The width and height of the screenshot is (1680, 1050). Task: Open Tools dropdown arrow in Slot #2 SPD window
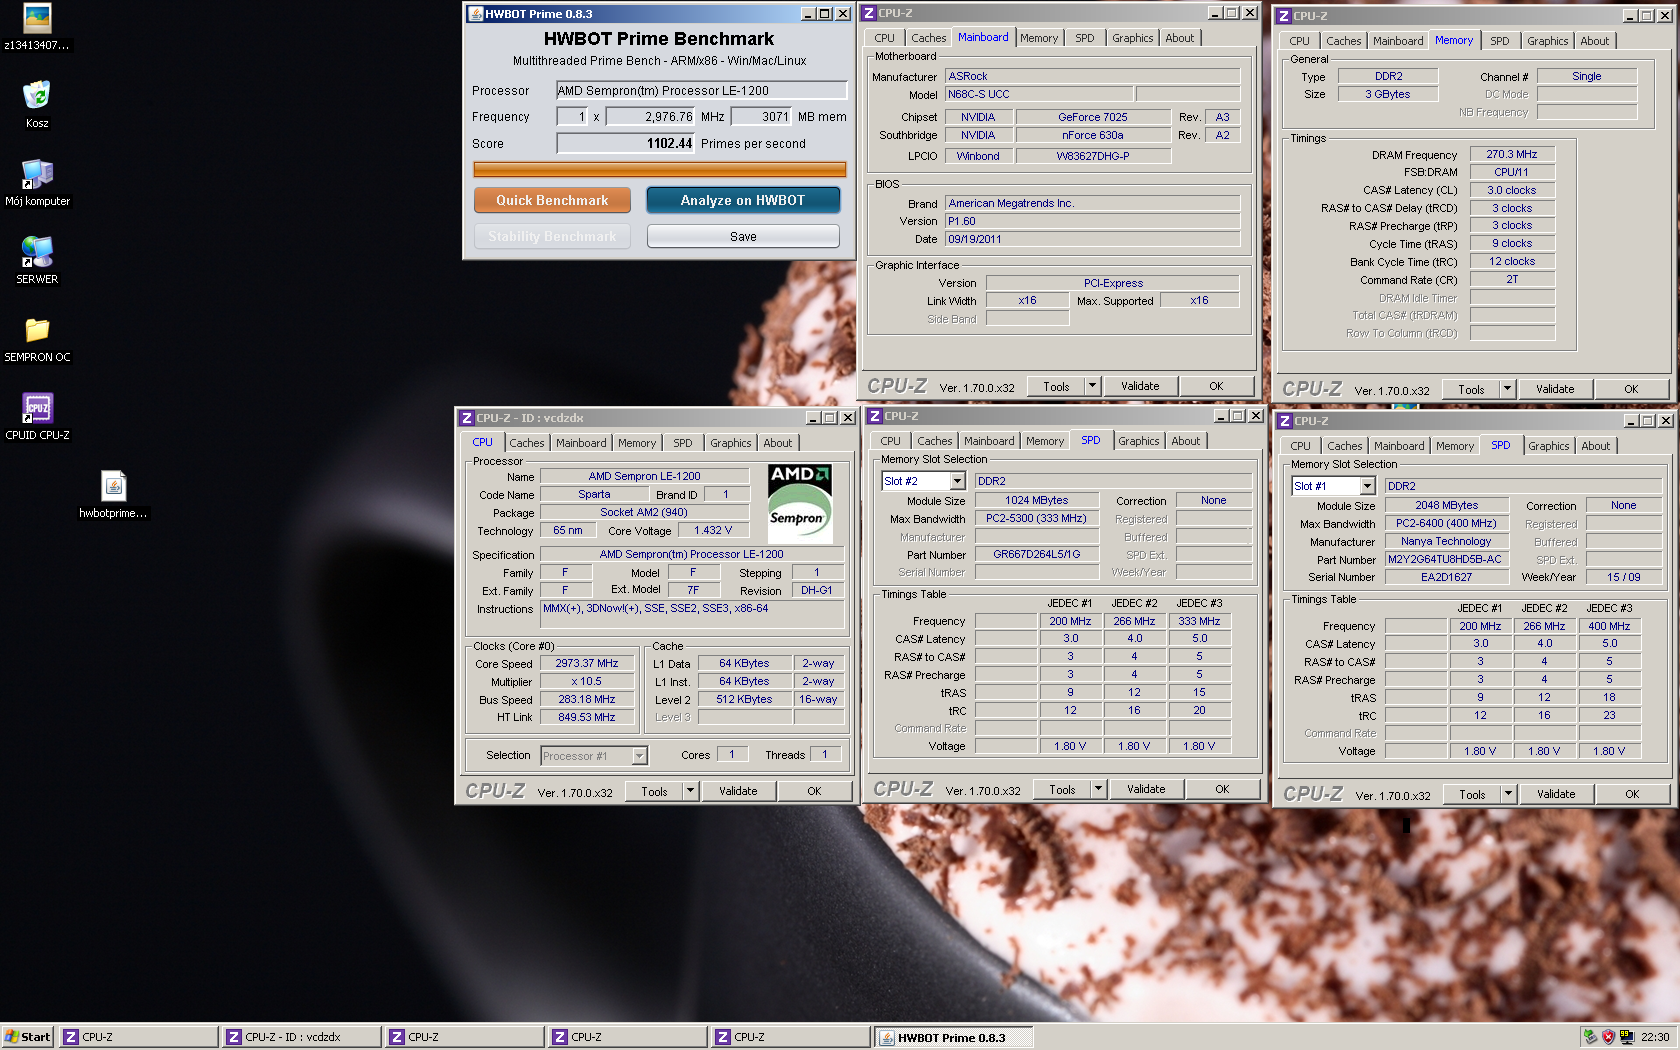pos(1098,789)
